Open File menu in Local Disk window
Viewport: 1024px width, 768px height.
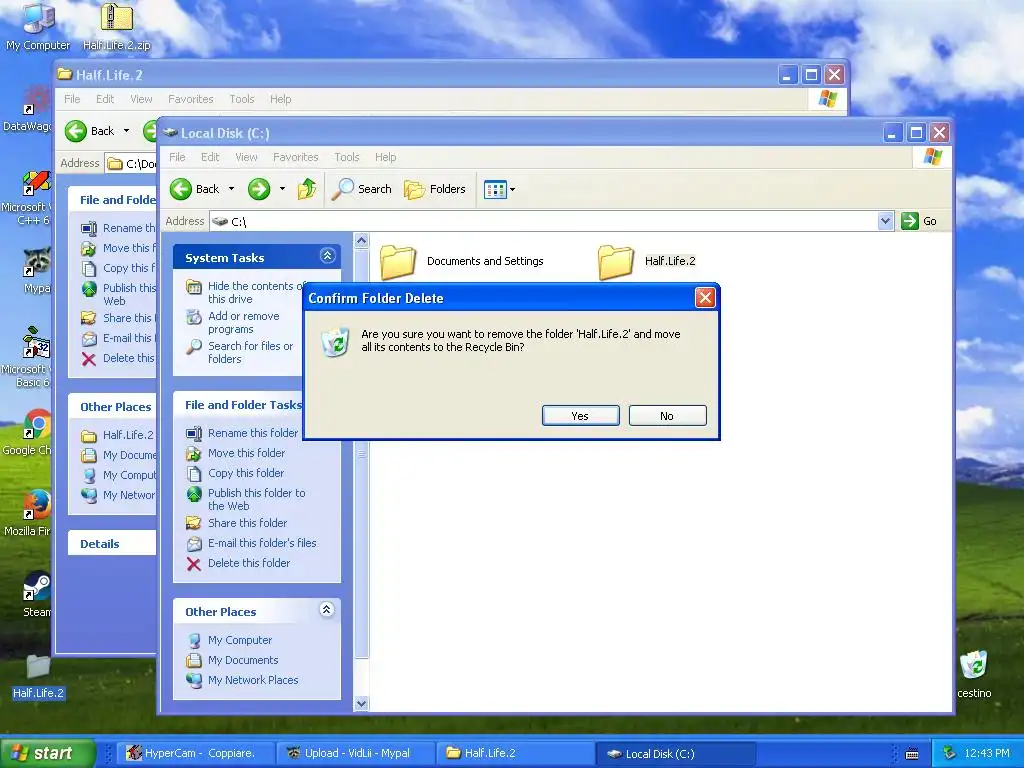click(177, 157)
